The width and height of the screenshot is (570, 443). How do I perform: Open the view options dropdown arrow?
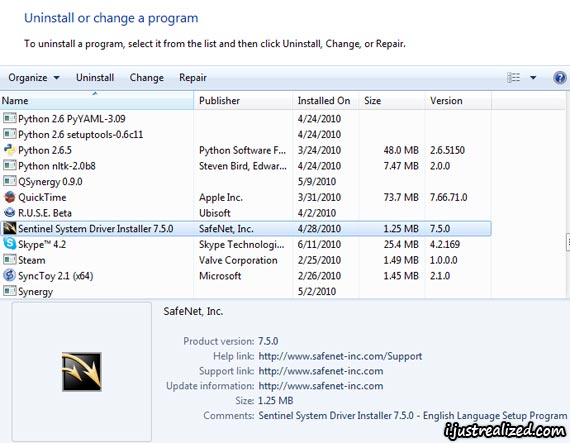(x=533, y=77)
